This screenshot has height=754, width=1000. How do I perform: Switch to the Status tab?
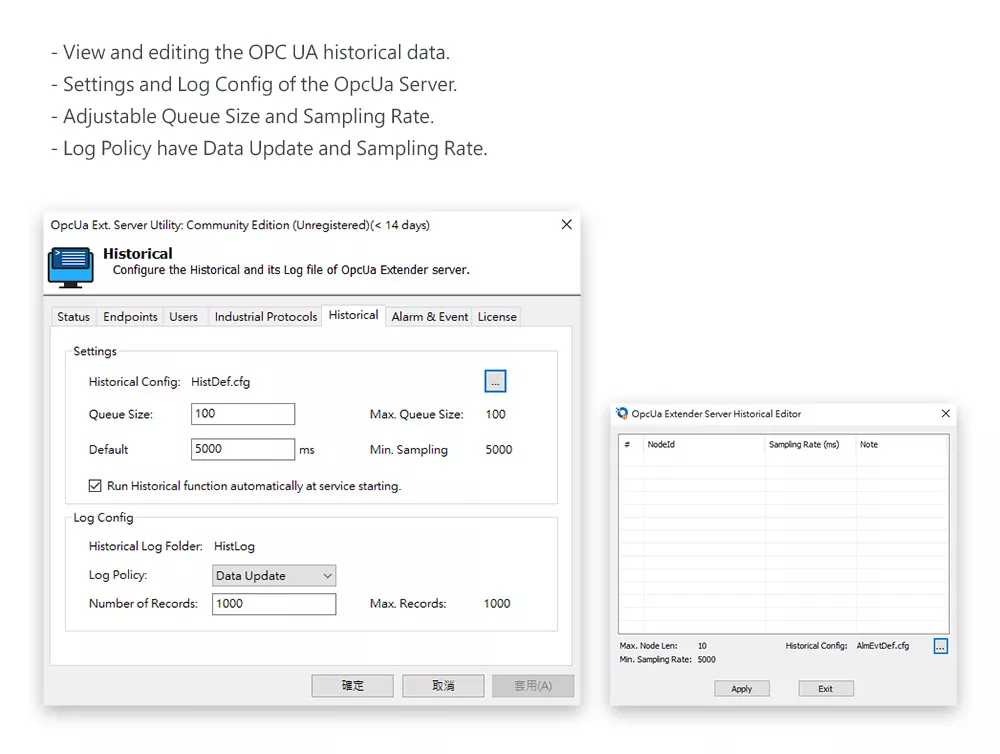pos(73,317)
